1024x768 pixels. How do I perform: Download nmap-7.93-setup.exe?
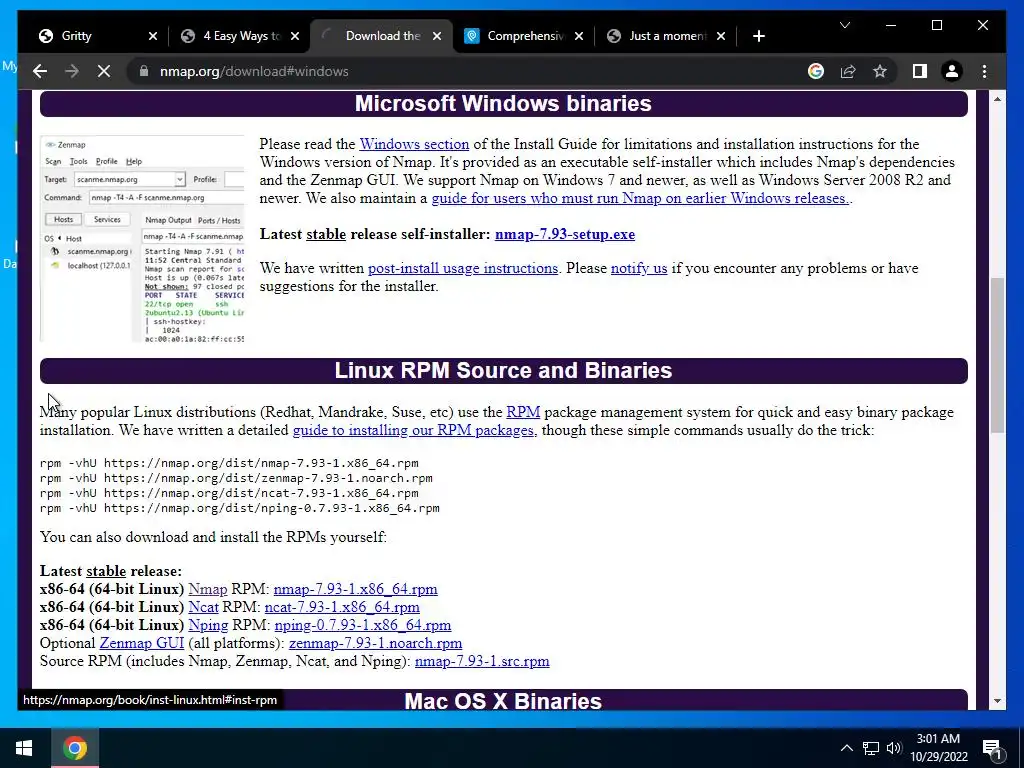[x=565, y=234]
